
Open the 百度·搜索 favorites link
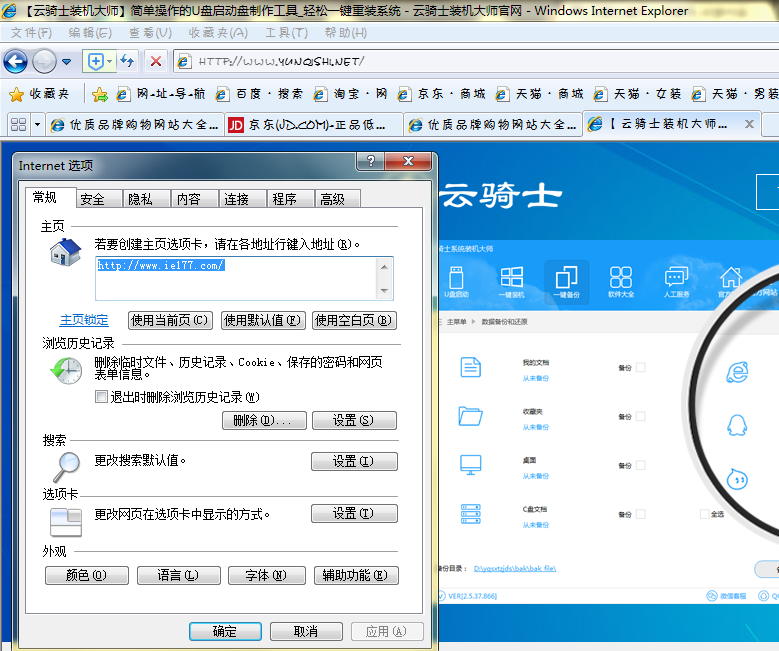click(x=259, y=94)
